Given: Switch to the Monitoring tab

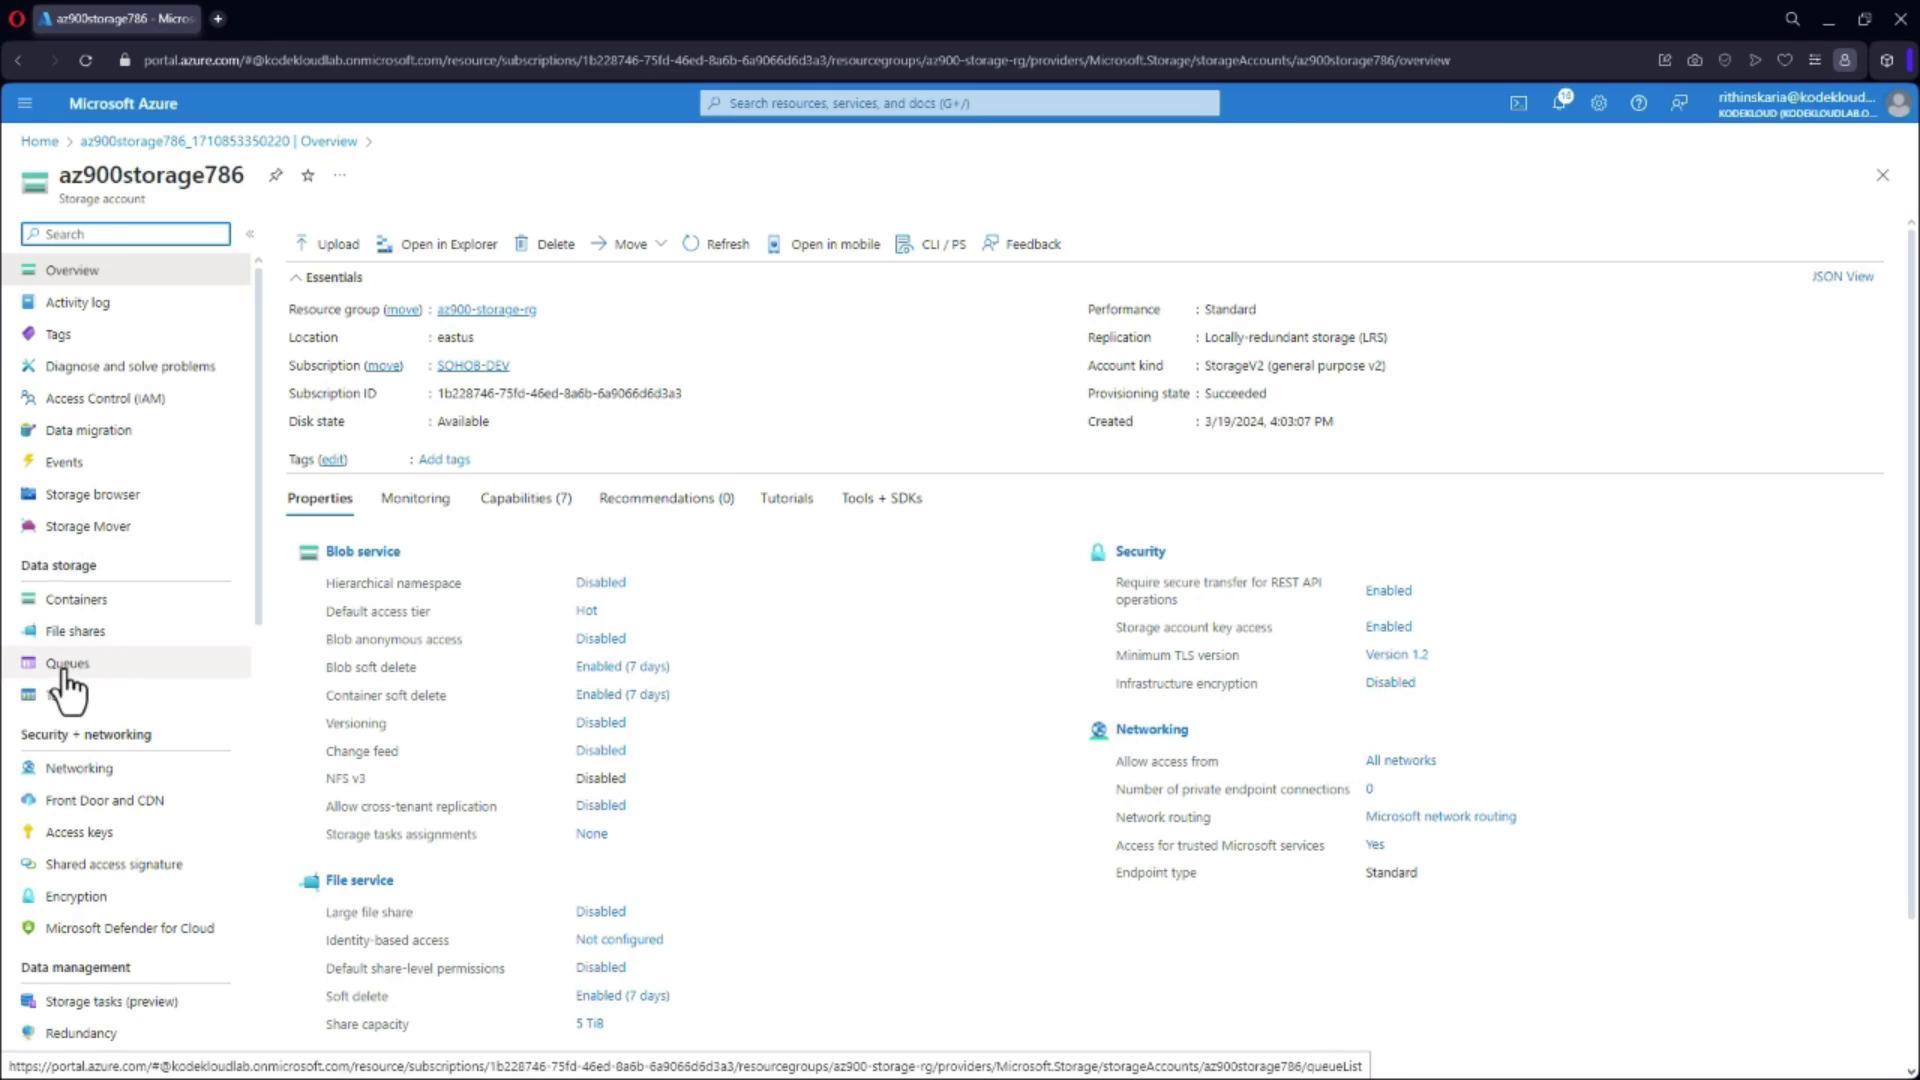Looking at the screenshot, I should 415,498.
